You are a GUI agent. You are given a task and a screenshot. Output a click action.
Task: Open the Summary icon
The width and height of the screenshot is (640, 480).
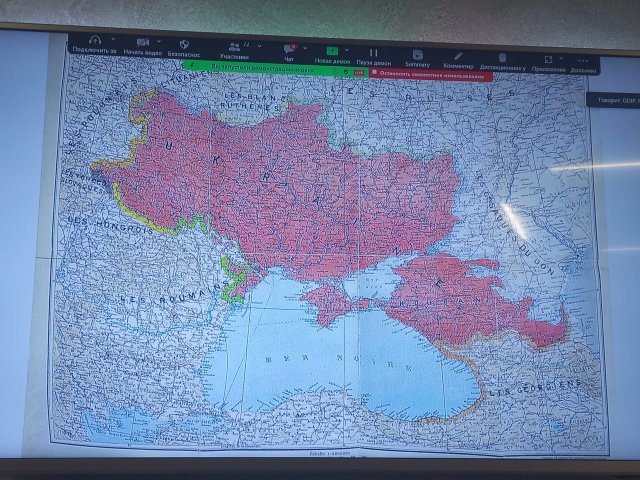click(418, 52)
